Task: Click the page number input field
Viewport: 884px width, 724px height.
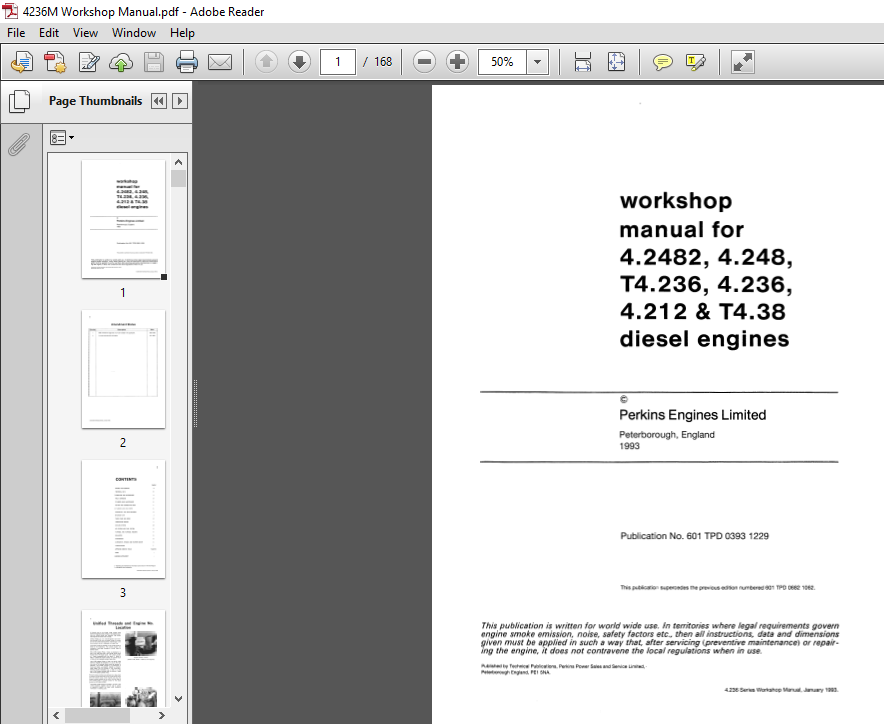Action: coord(338,62)
